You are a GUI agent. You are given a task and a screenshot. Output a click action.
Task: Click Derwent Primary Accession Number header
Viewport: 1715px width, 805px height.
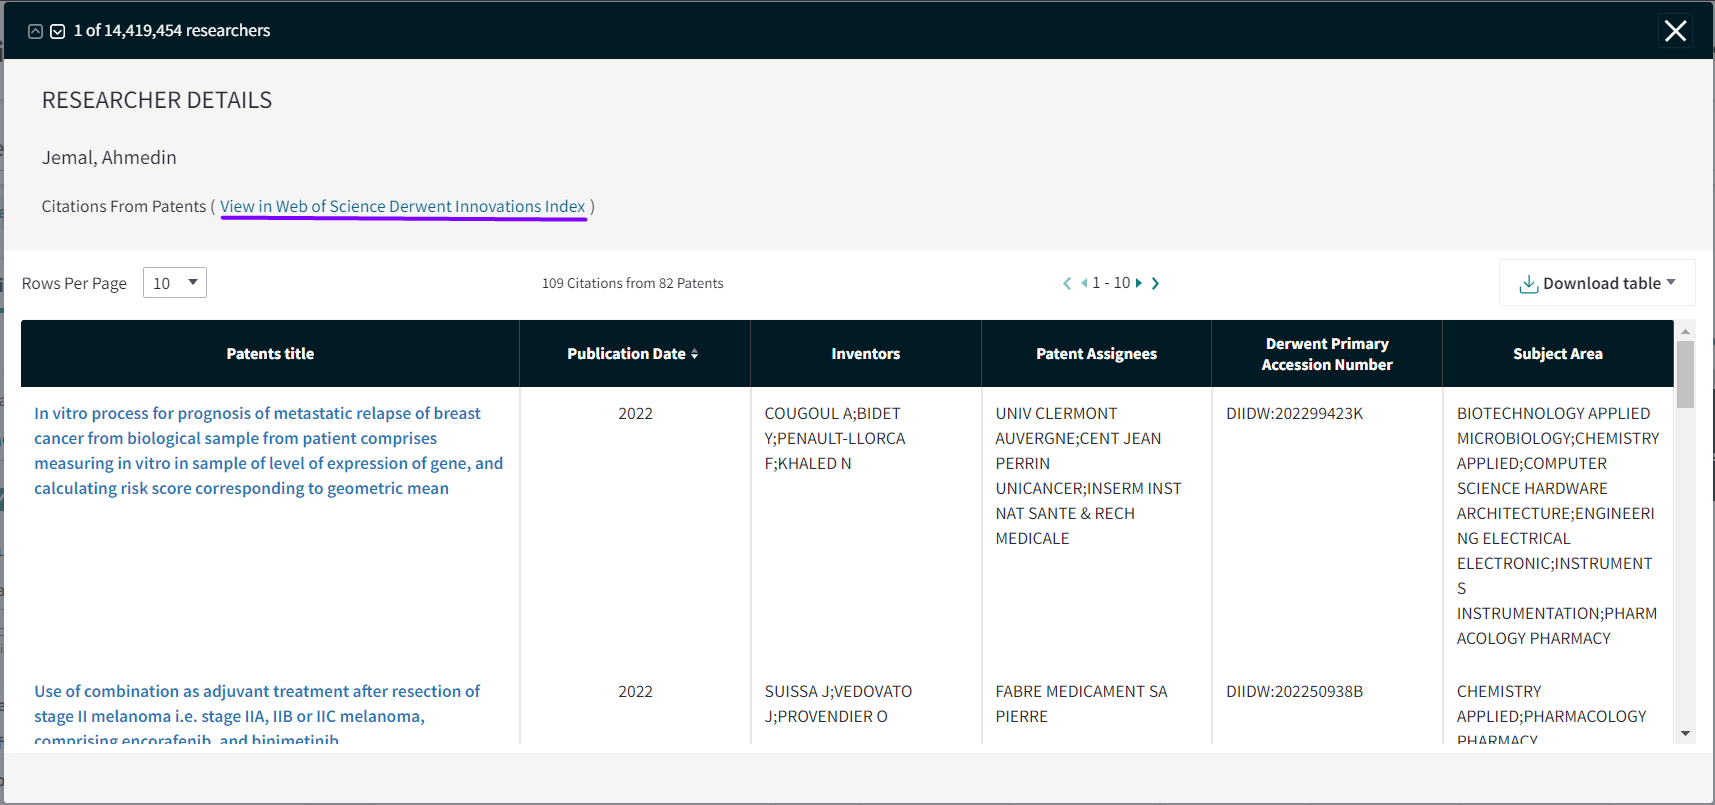[1327, 354]
